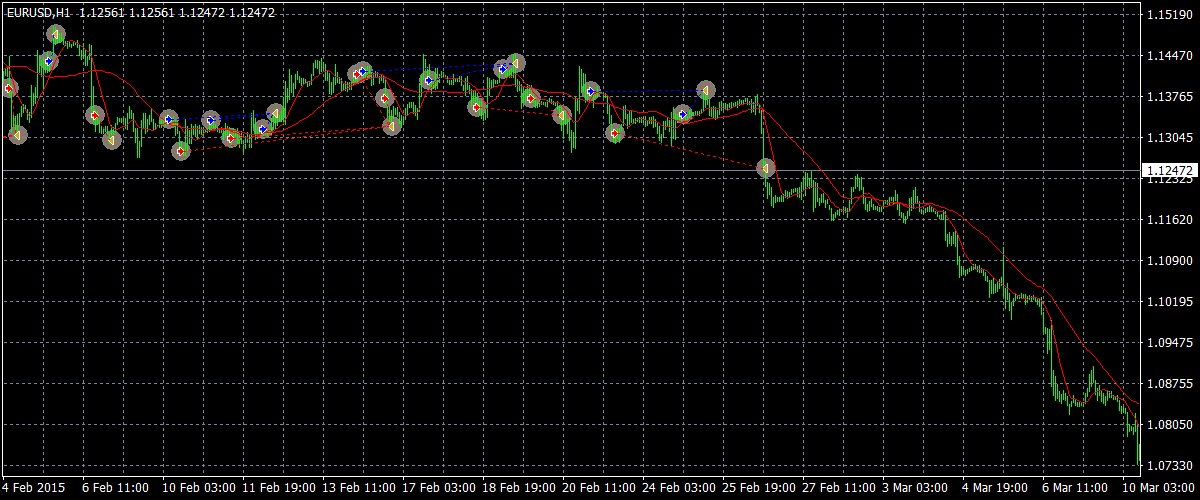This screenshot has width=1200, height=500.
Task: Click the 13 Feb 11:00 time label
Action: (x=359, y=488)
